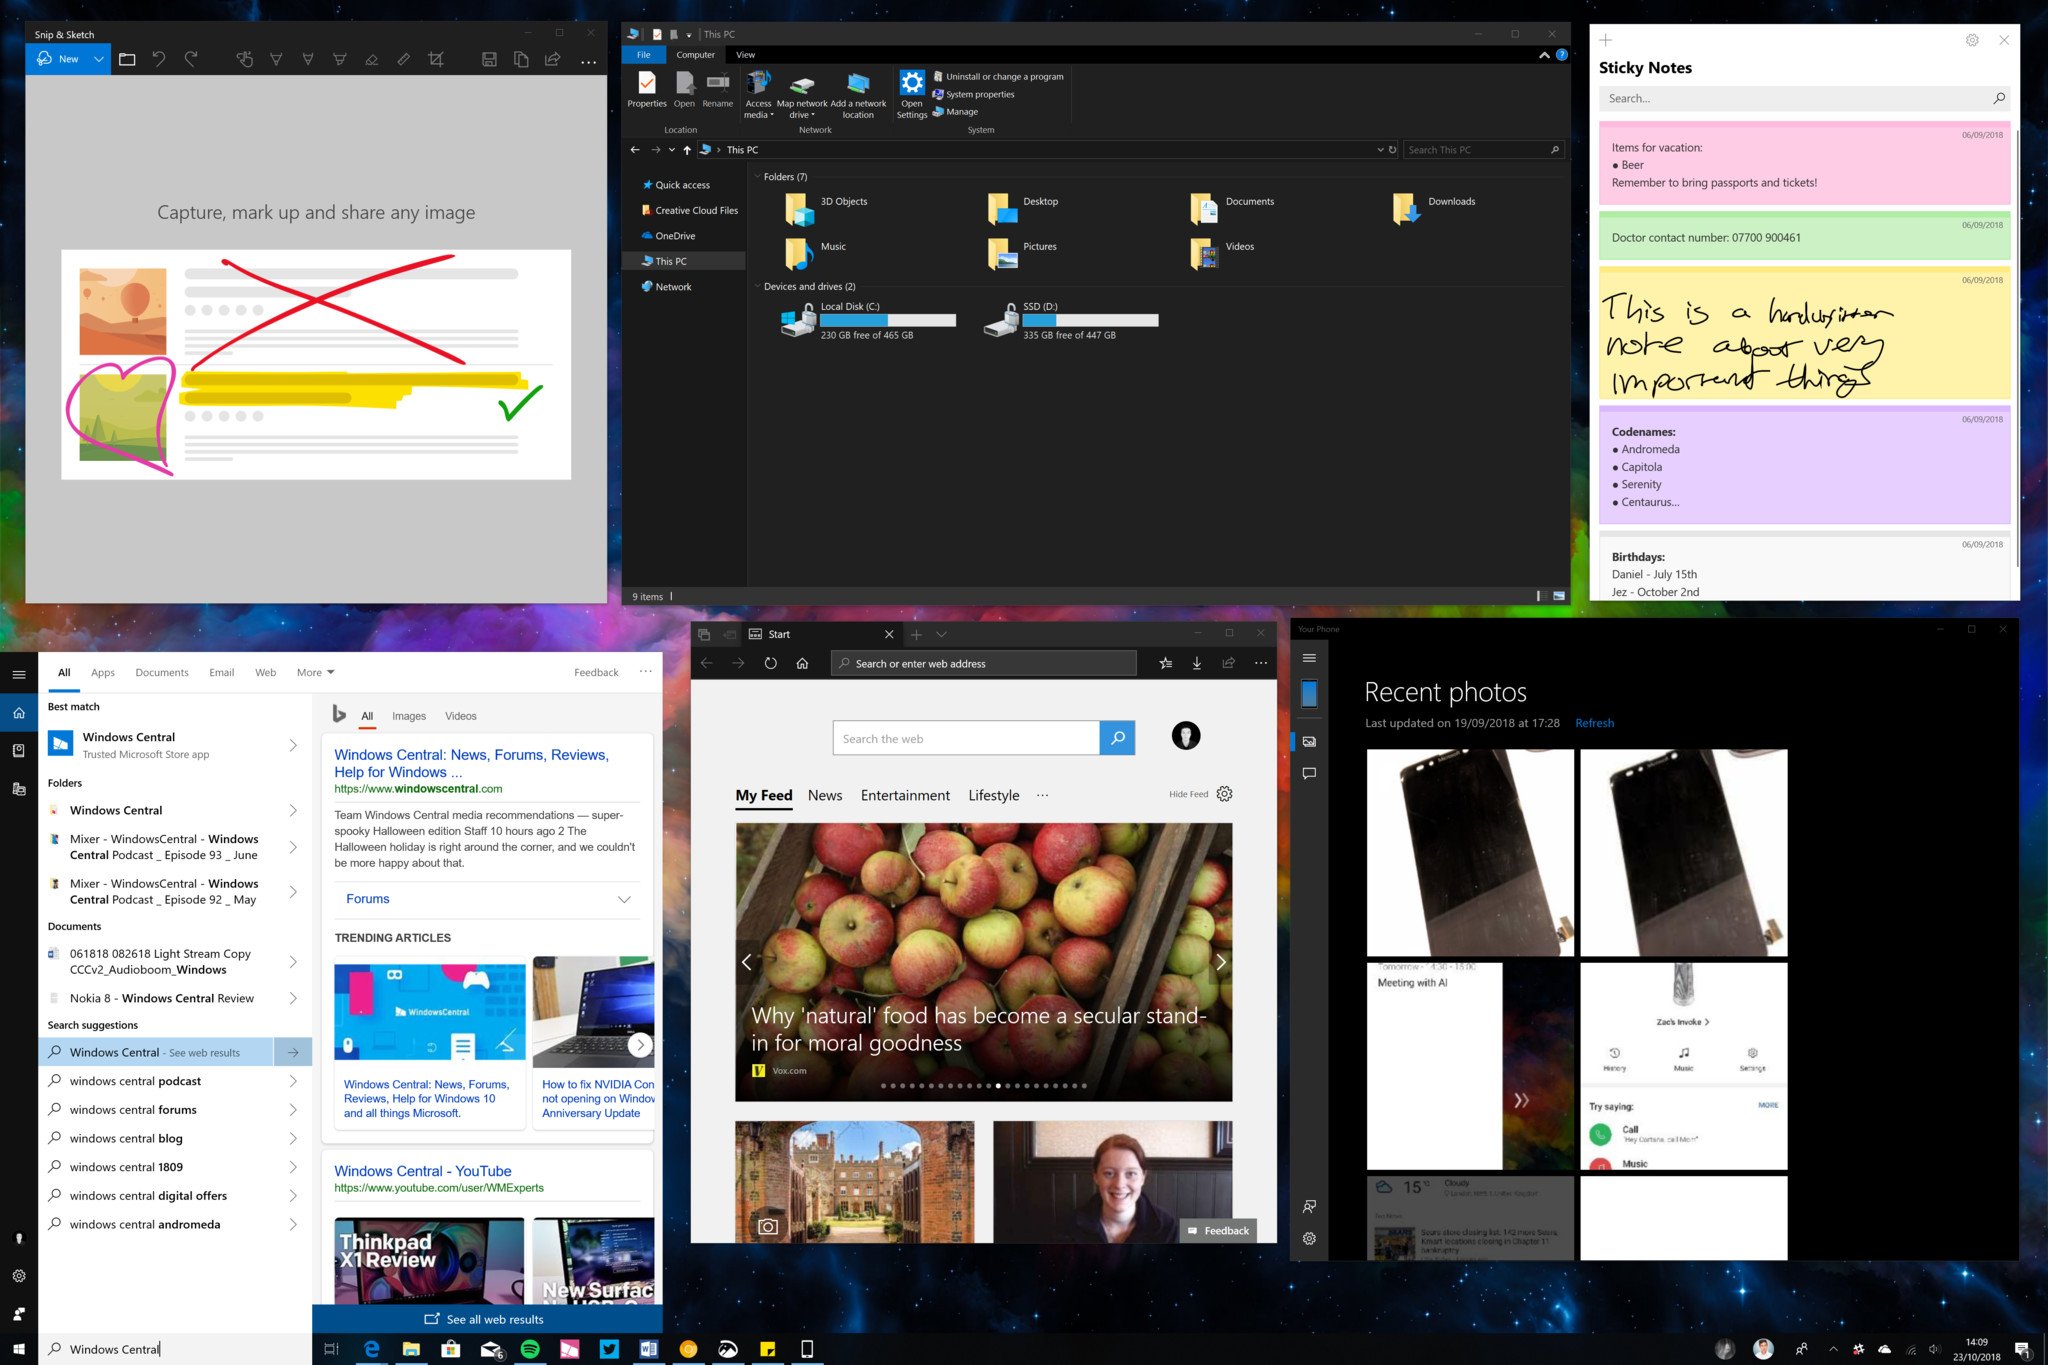Expand the Forums section in Bing results

pyautogui.click(x=636, y=899)
